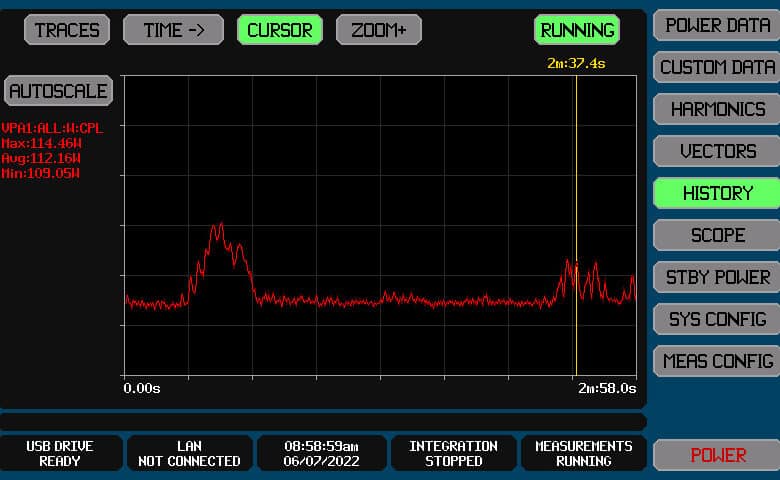The image size is (780, 480).
Task: Open the SYS CONFIG menu
Action: click(717, 319)
